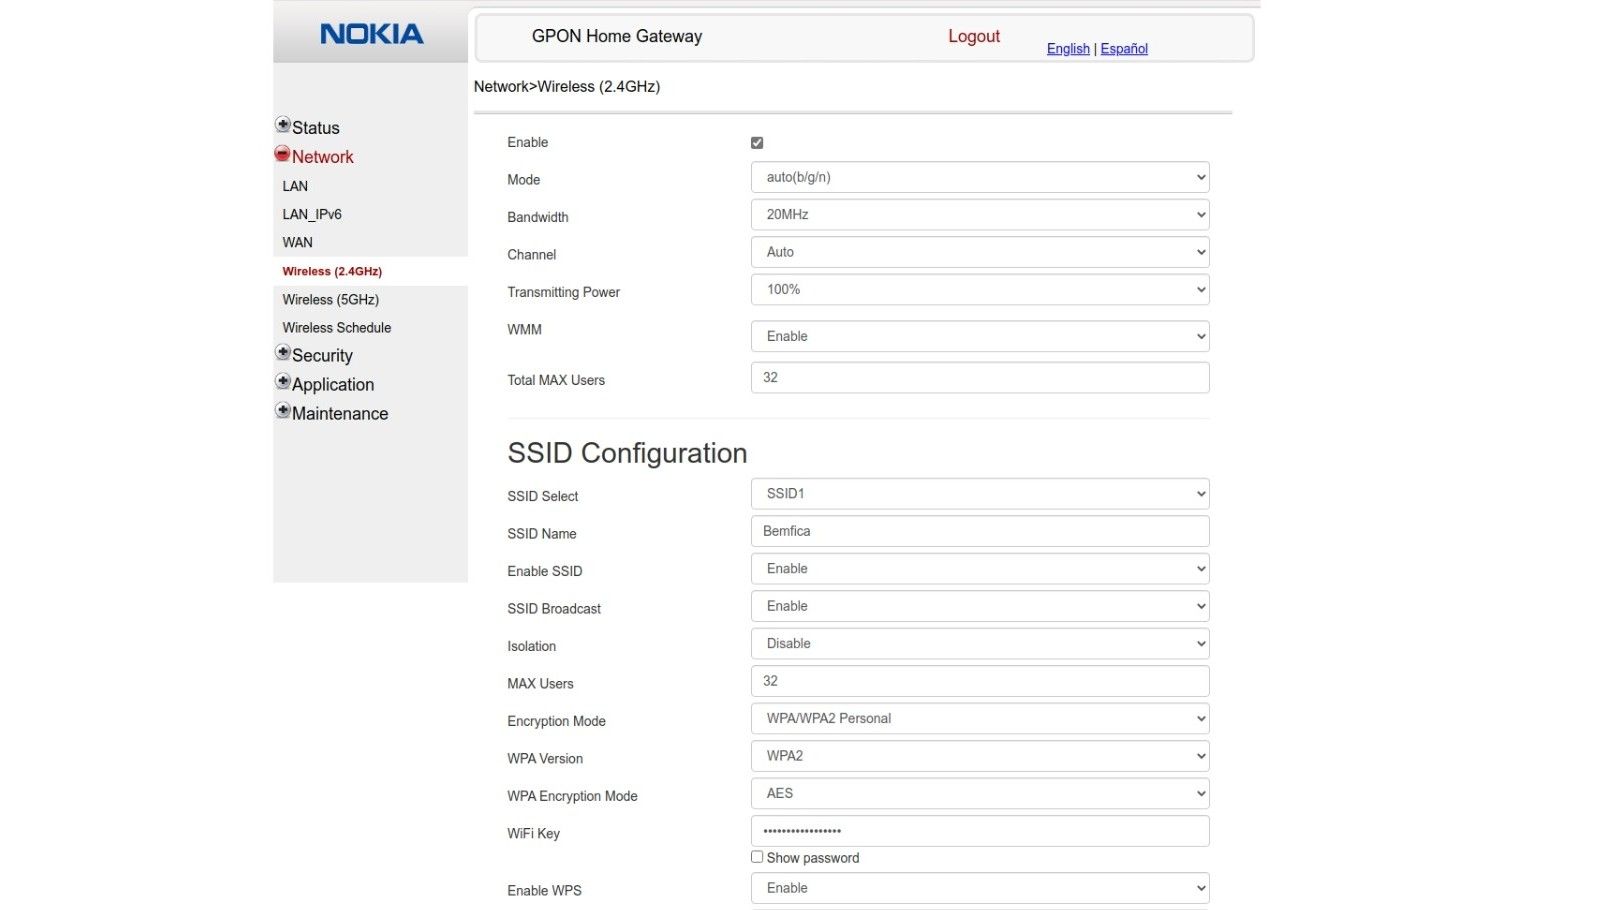Image resolution: width=1617 pixels, height=910 pixels.
Task: Click the SSID Name field showing Bemfica
Action: 980,531
